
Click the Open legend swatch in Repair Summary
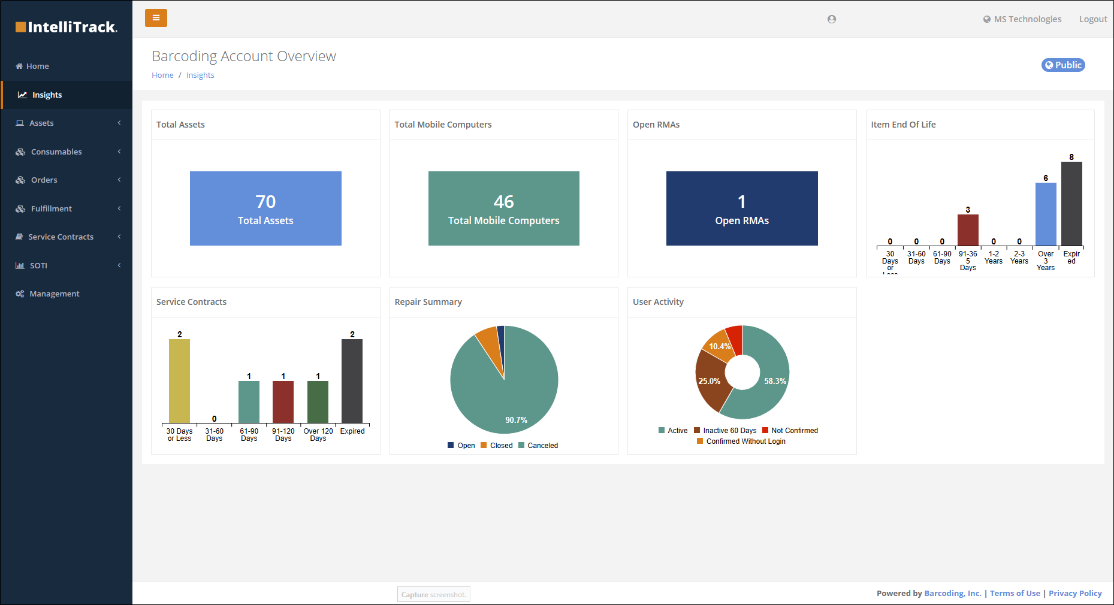450,445
